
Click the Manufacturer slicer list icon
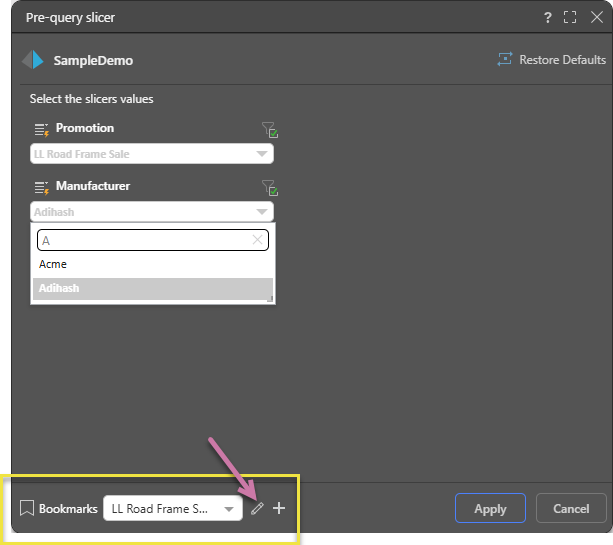point(41,187)
